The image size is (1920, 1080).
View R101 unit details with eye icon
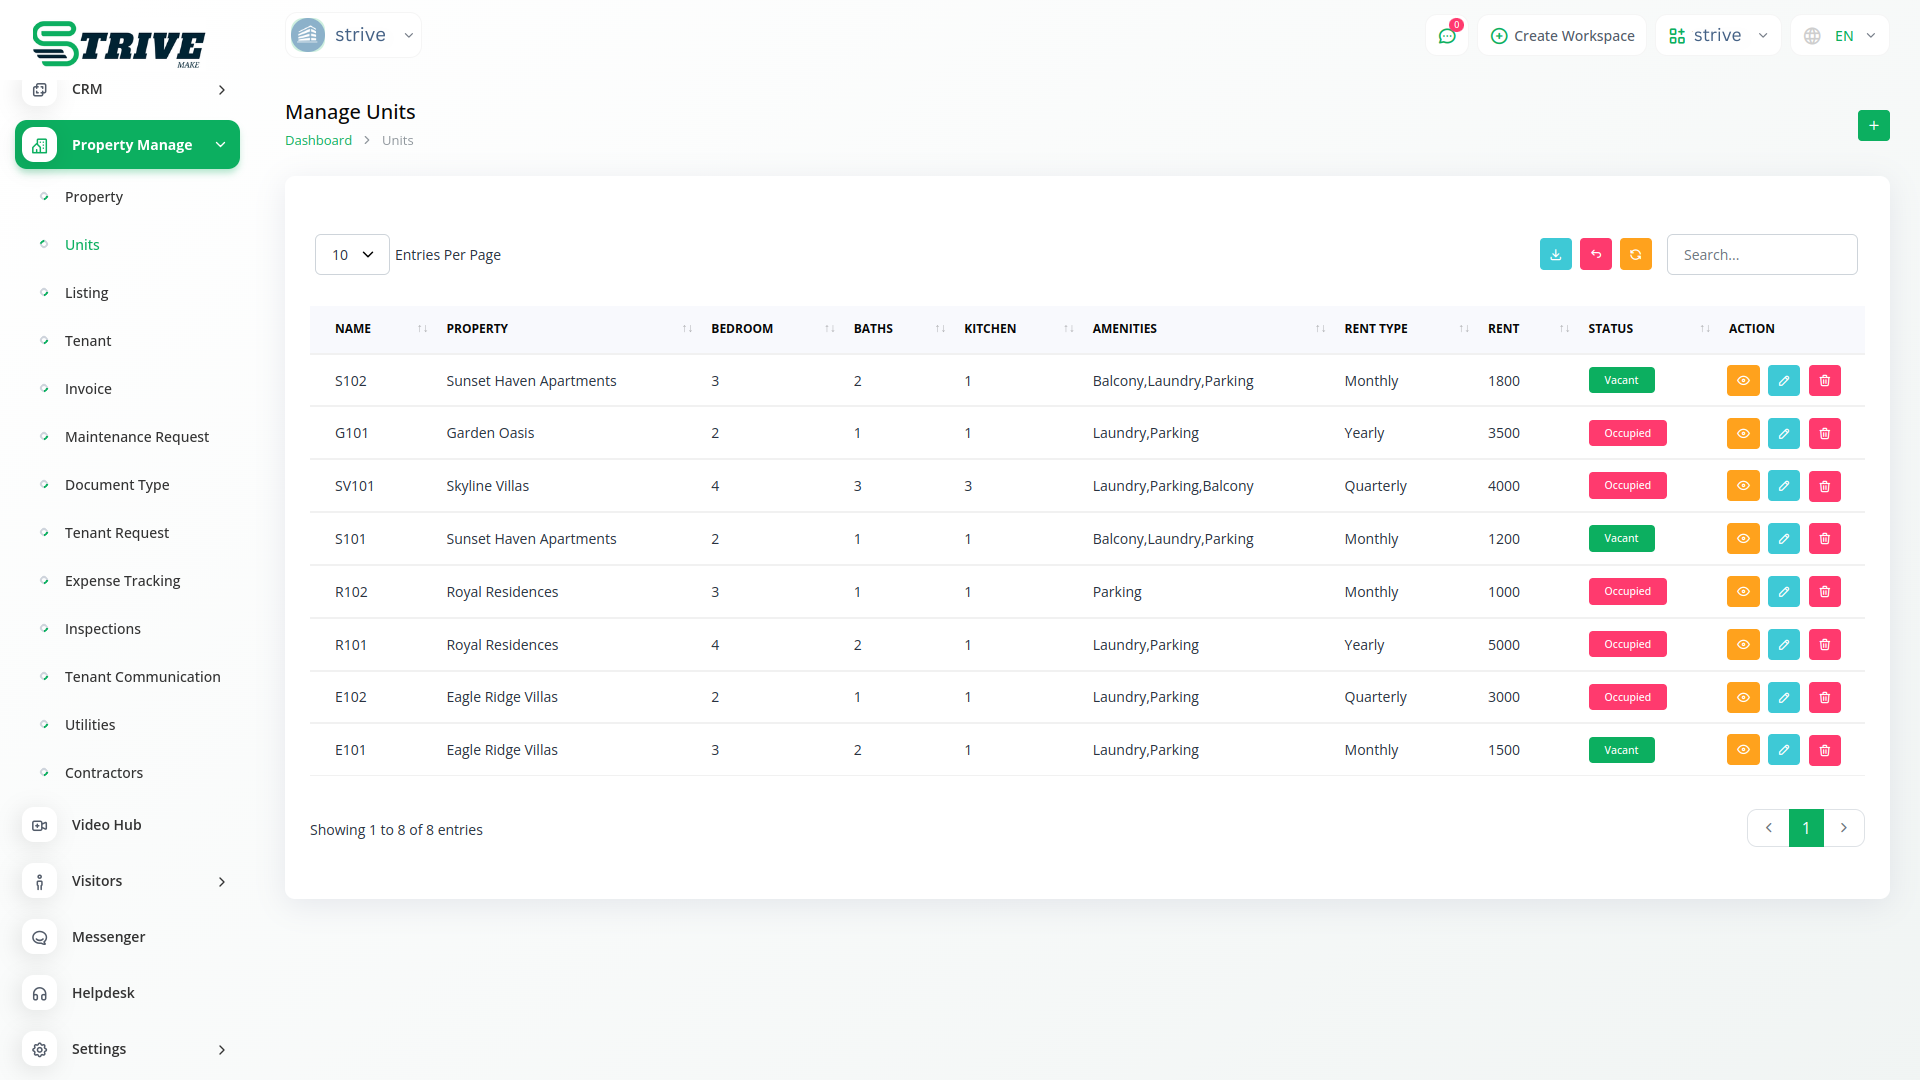pos(1742,645)
